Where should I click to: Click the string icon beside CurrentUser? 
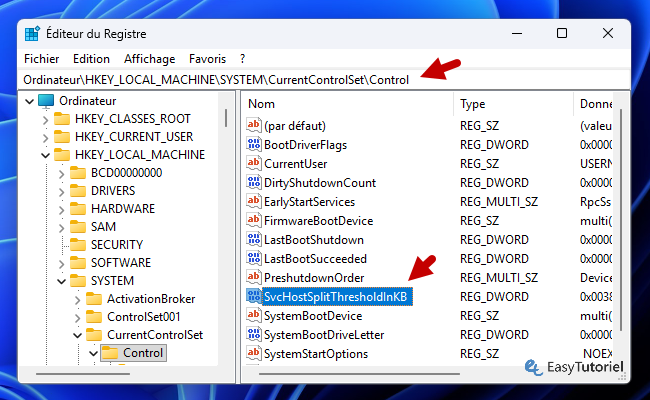point(254,163)
